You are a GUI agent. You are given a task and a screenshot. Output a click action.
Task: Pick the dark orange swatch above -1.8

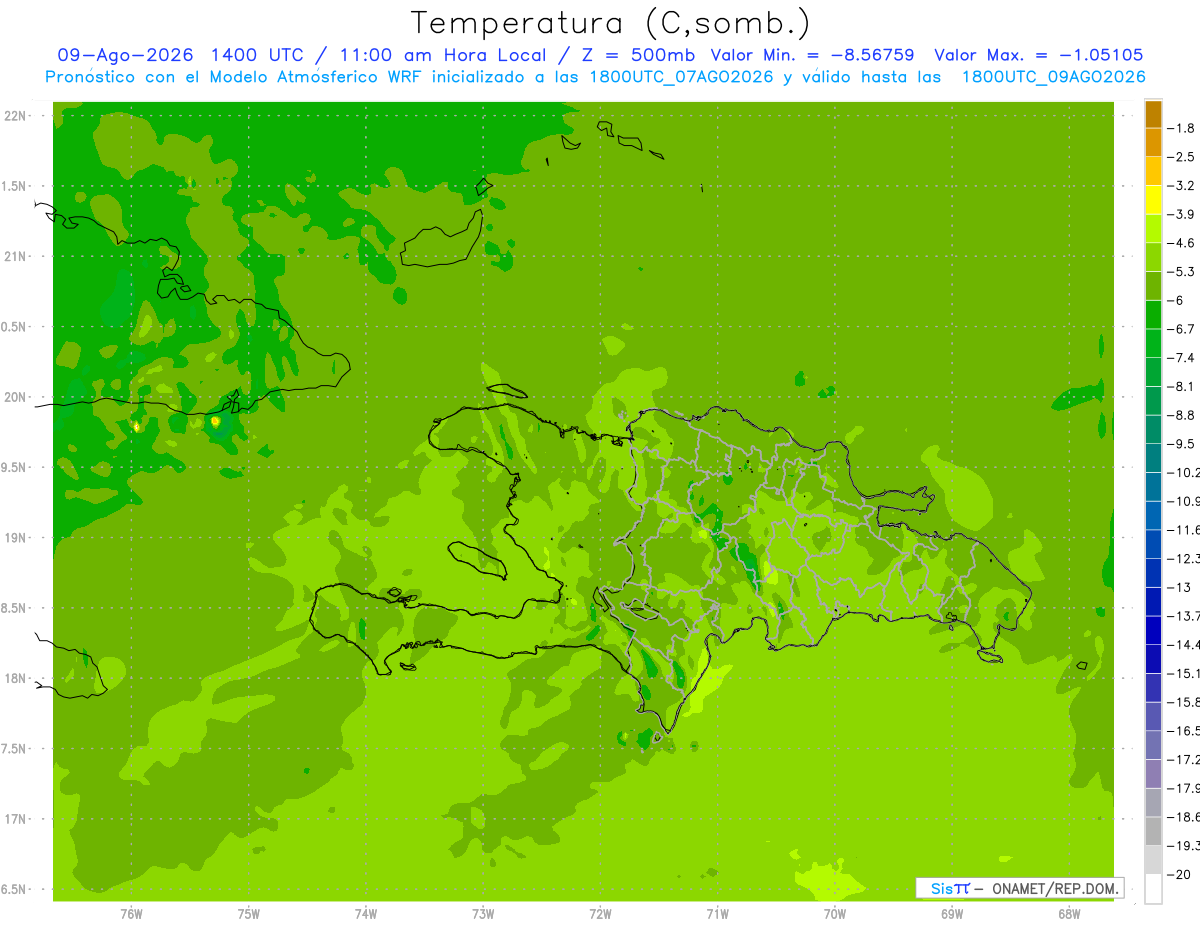1153,114
